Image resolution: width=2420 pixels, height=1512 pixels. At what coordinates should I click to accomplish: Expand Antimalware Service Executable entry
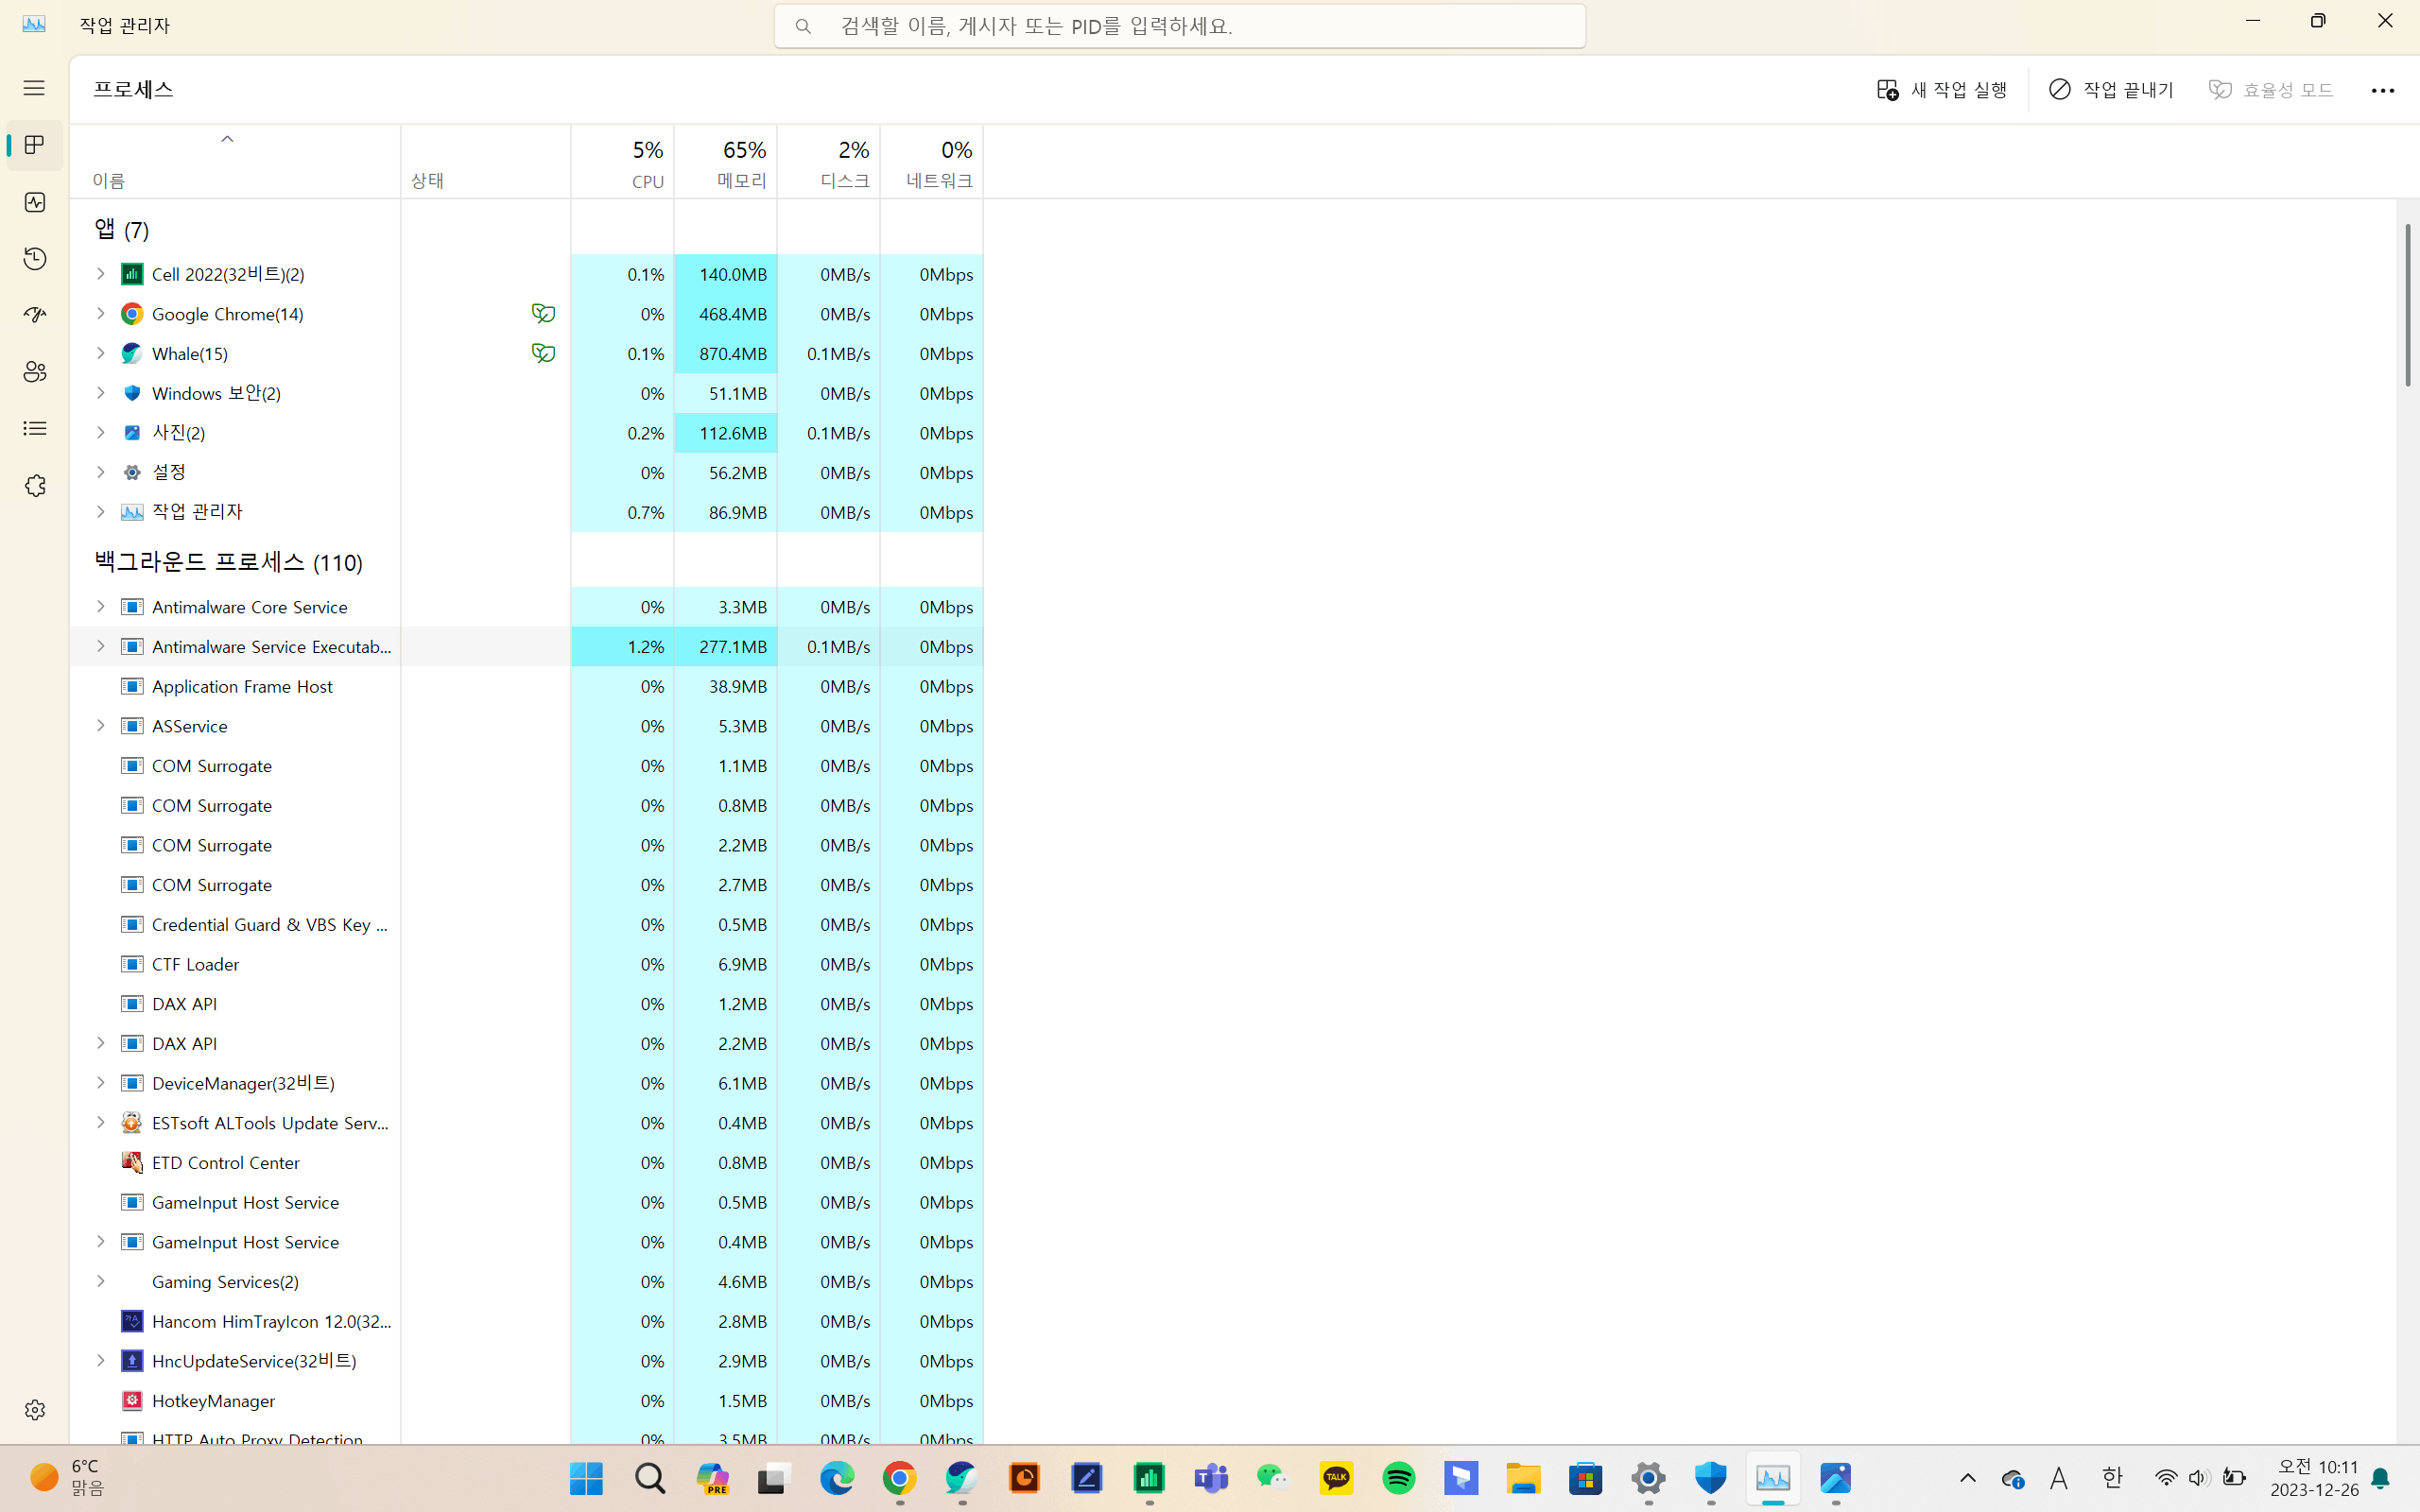pos(100,646)
